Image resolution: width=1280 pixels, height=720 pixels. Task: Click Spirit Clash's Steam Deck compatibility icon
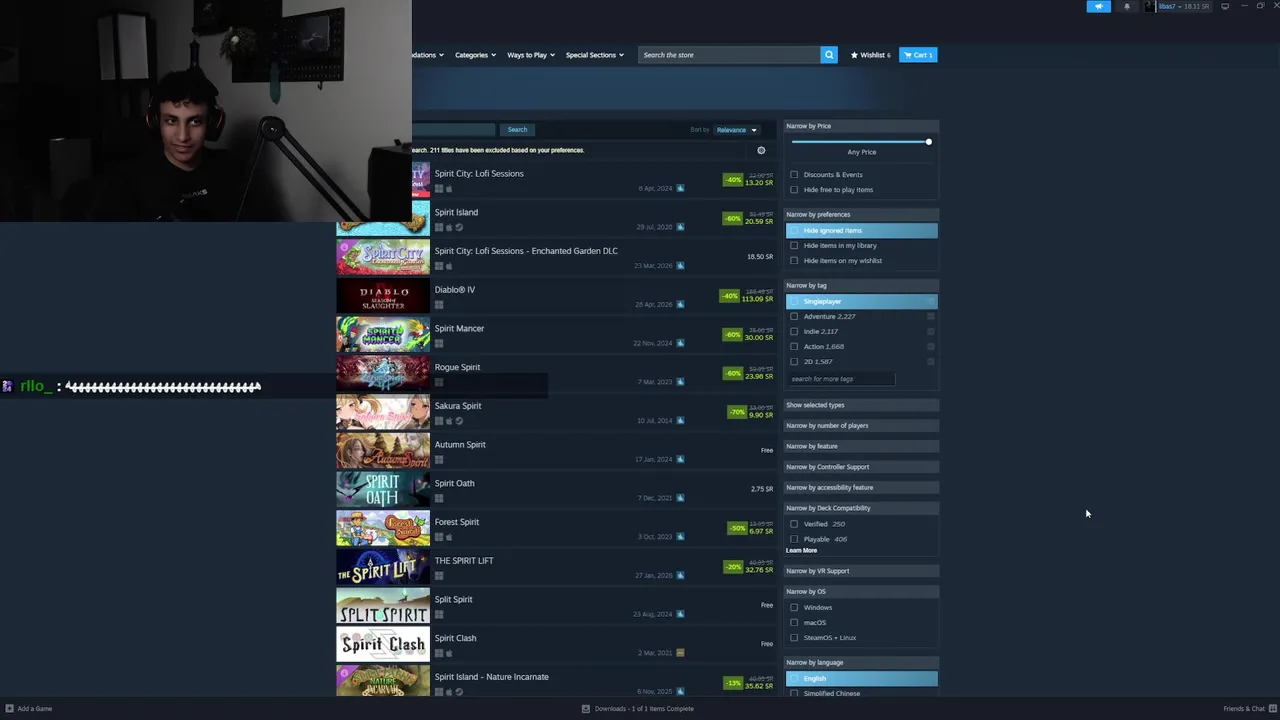coord(680,653)
